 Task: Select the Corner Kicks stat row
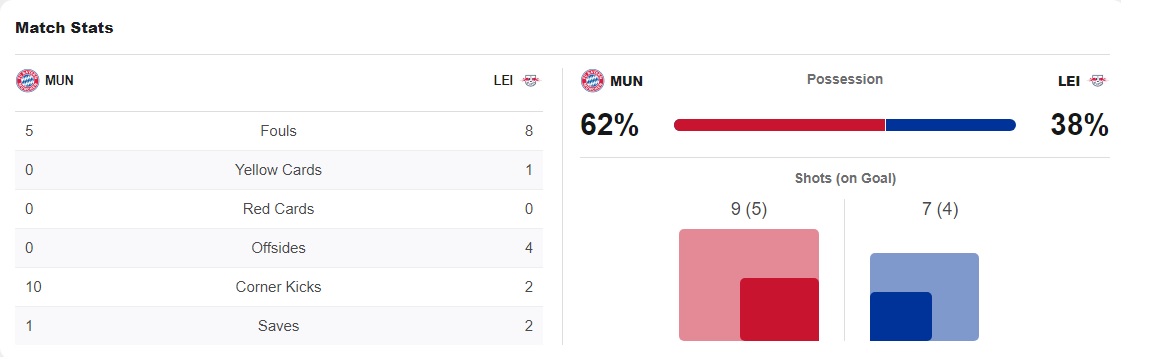pos(279,287)
